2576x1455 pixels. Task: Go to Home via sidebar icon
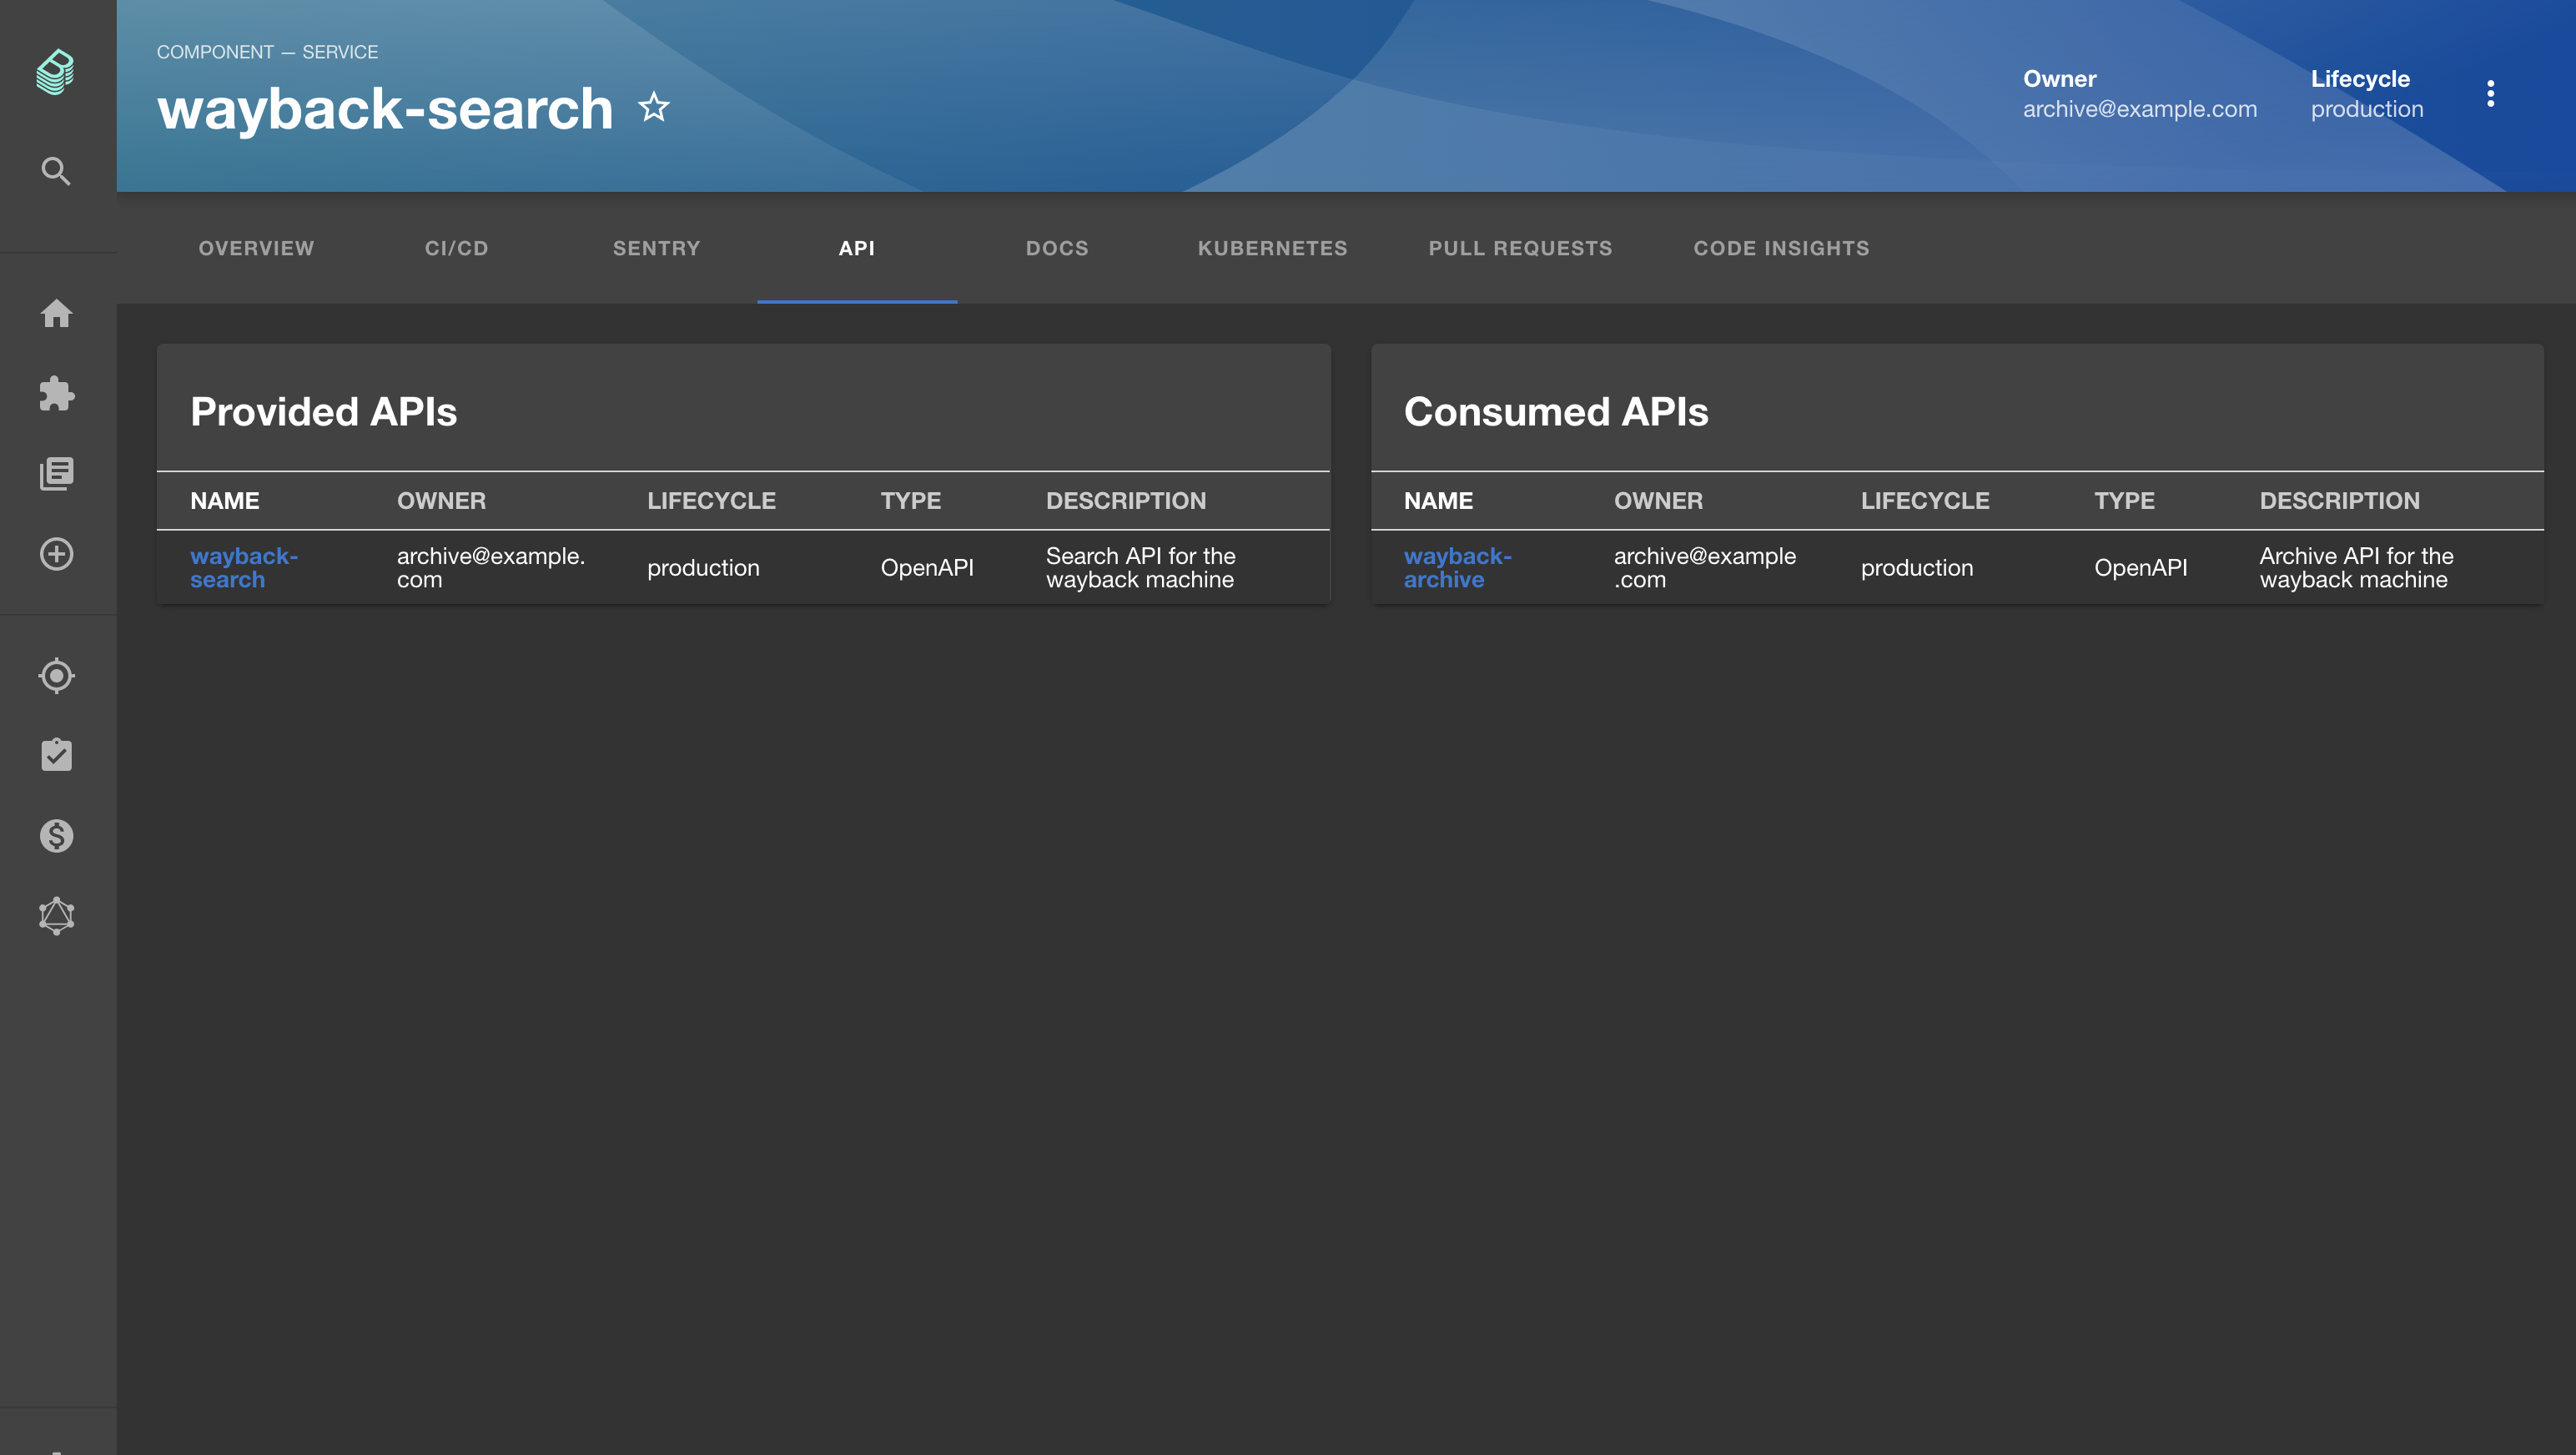[56, 314]
